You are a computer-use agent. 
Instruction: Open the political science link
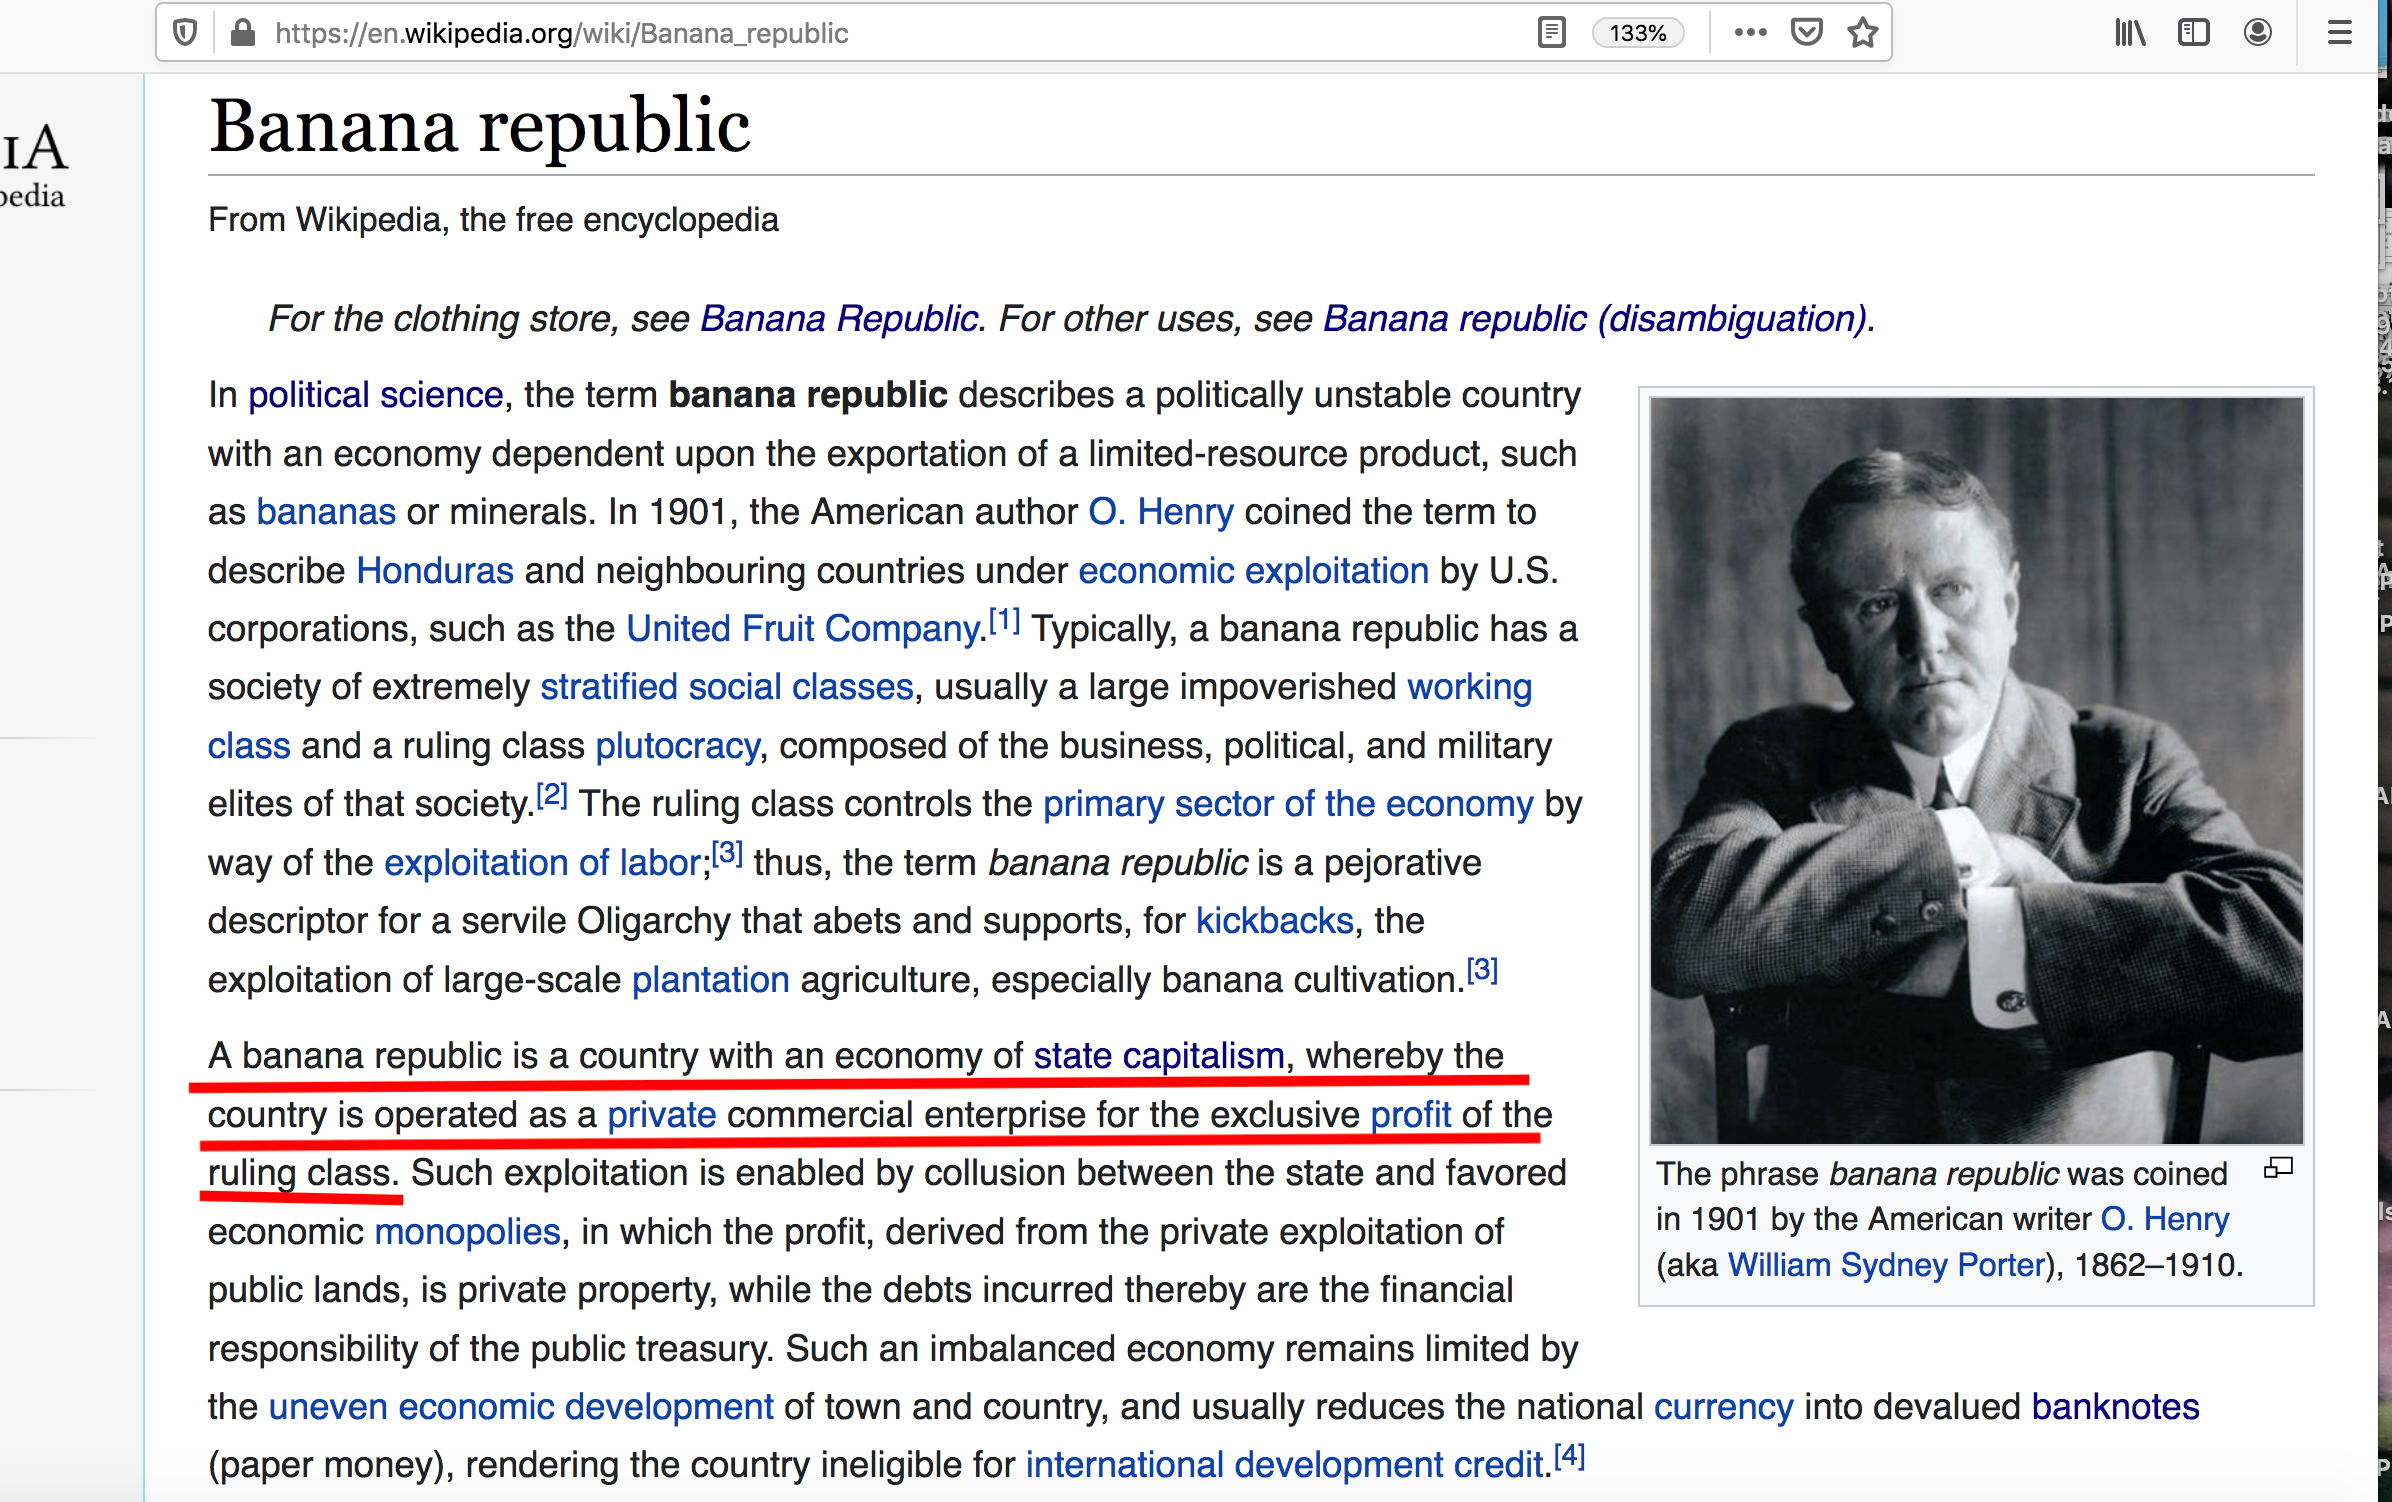[375, 395]
